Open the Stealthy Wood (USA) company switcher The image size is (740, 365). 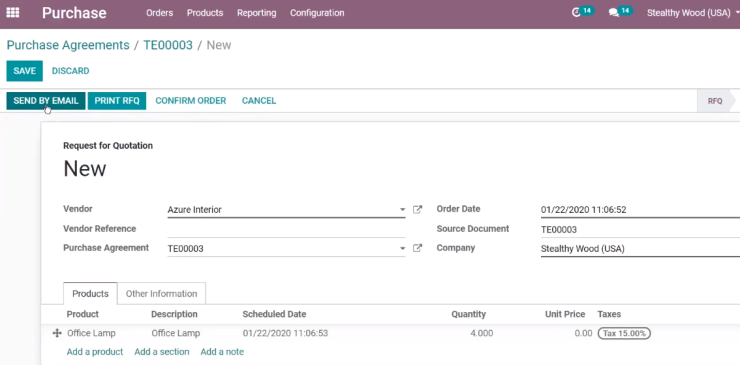click(692, 13)
